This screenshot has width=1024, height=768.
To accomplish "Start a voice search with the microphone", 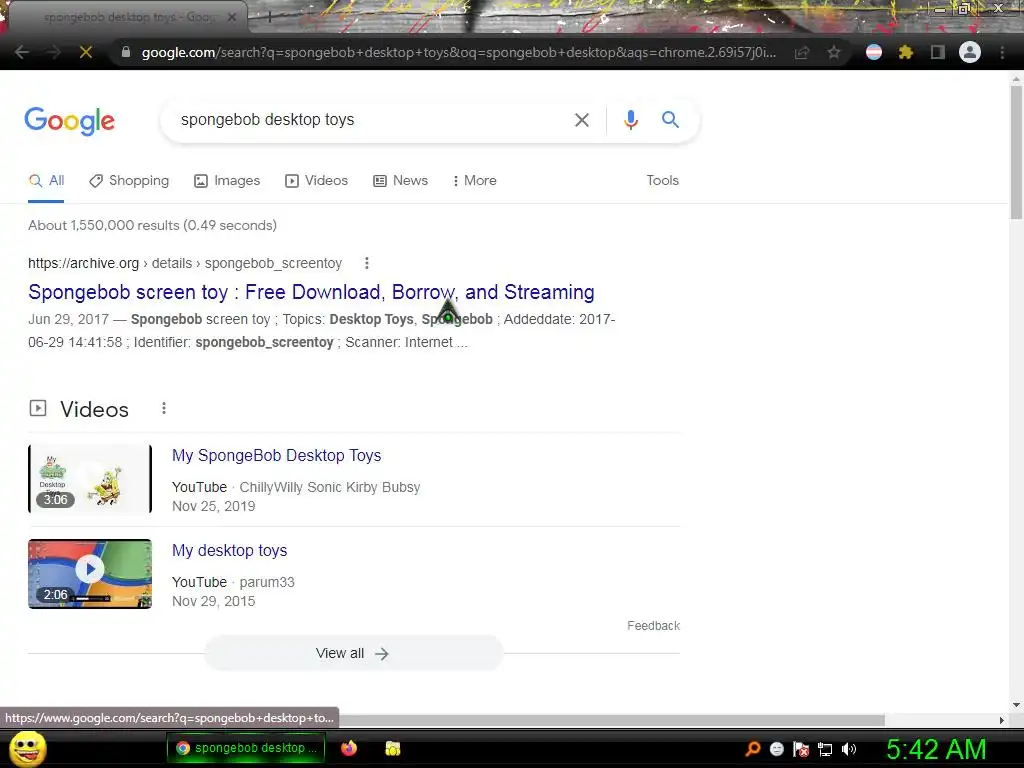I will click(631, 120).
